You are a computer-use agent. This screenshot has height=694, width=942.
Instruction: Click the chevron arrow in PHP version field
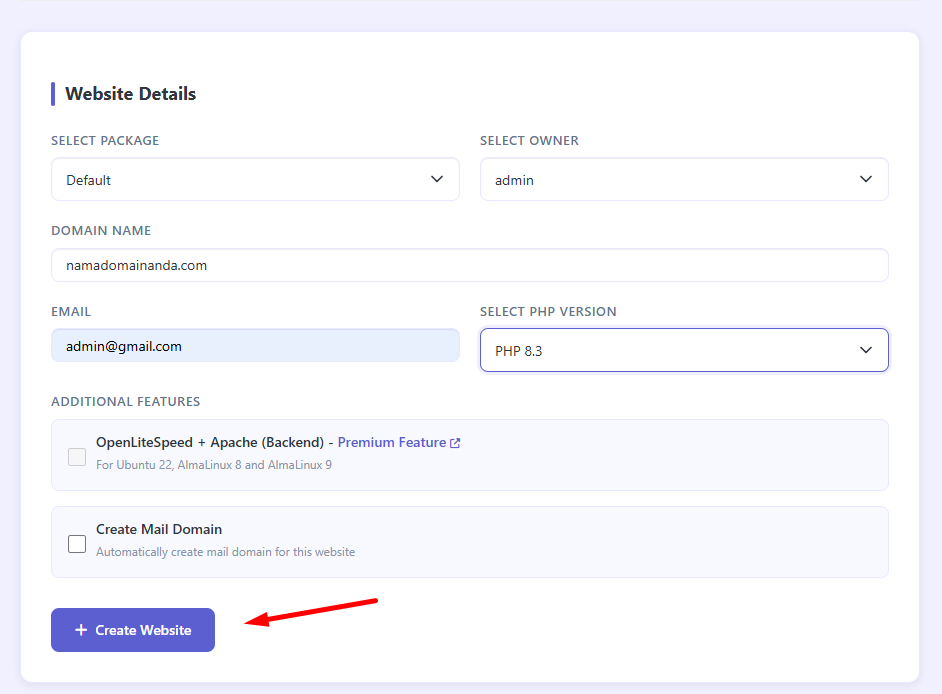866,350
